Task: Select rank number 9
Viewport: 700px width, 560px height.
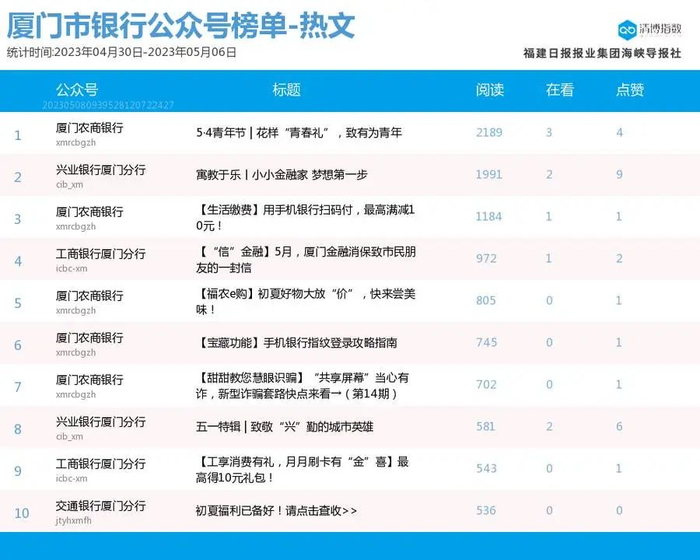Action: pos(18,471)
